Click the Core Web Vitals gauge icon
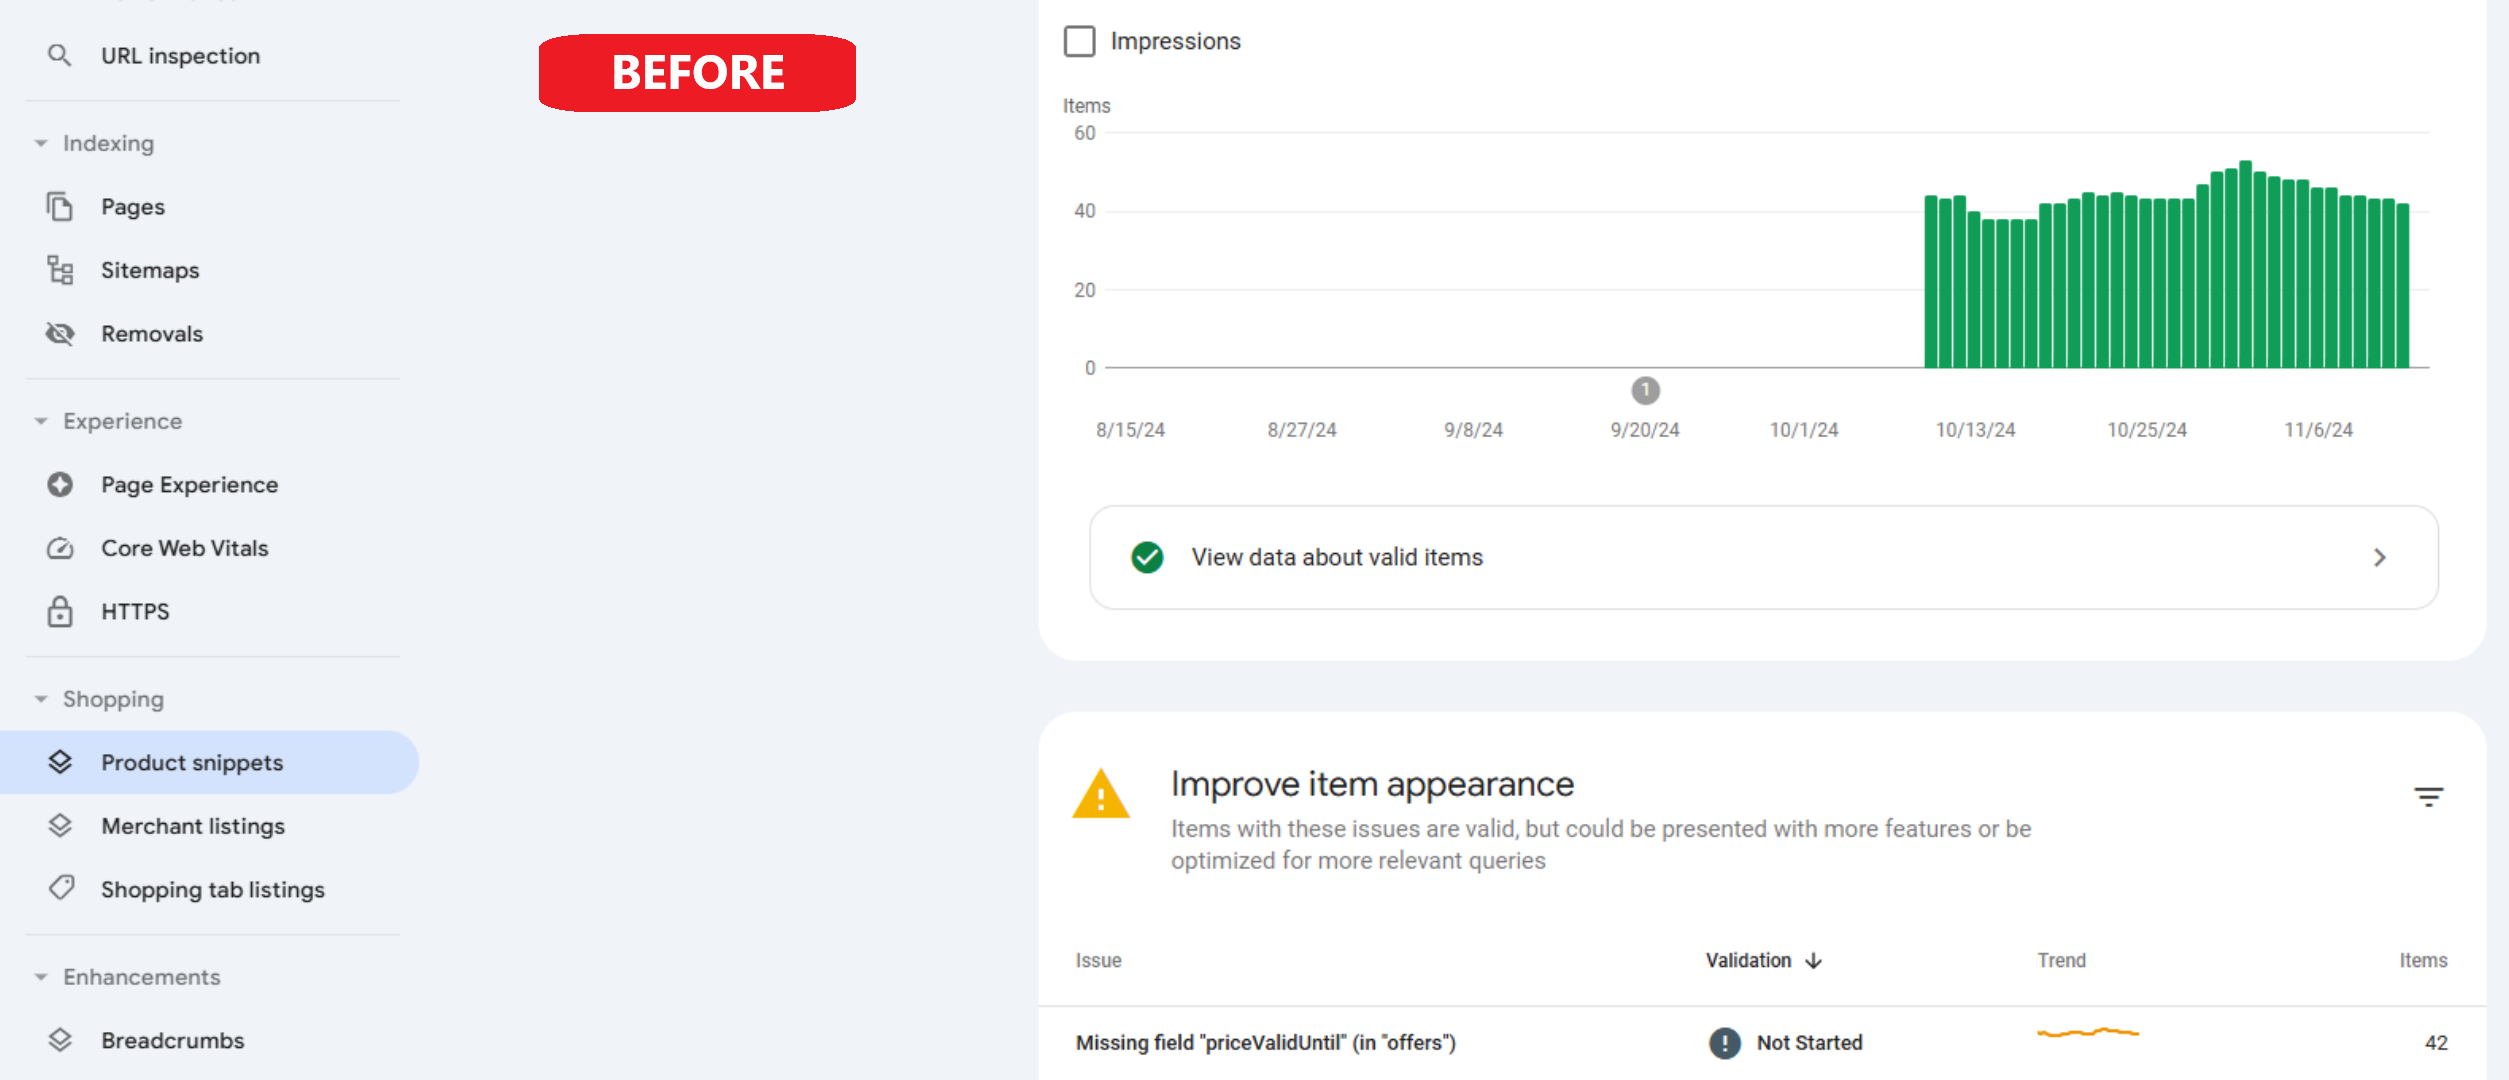Screen dimensions: 2509x1080 coord(60,548)
